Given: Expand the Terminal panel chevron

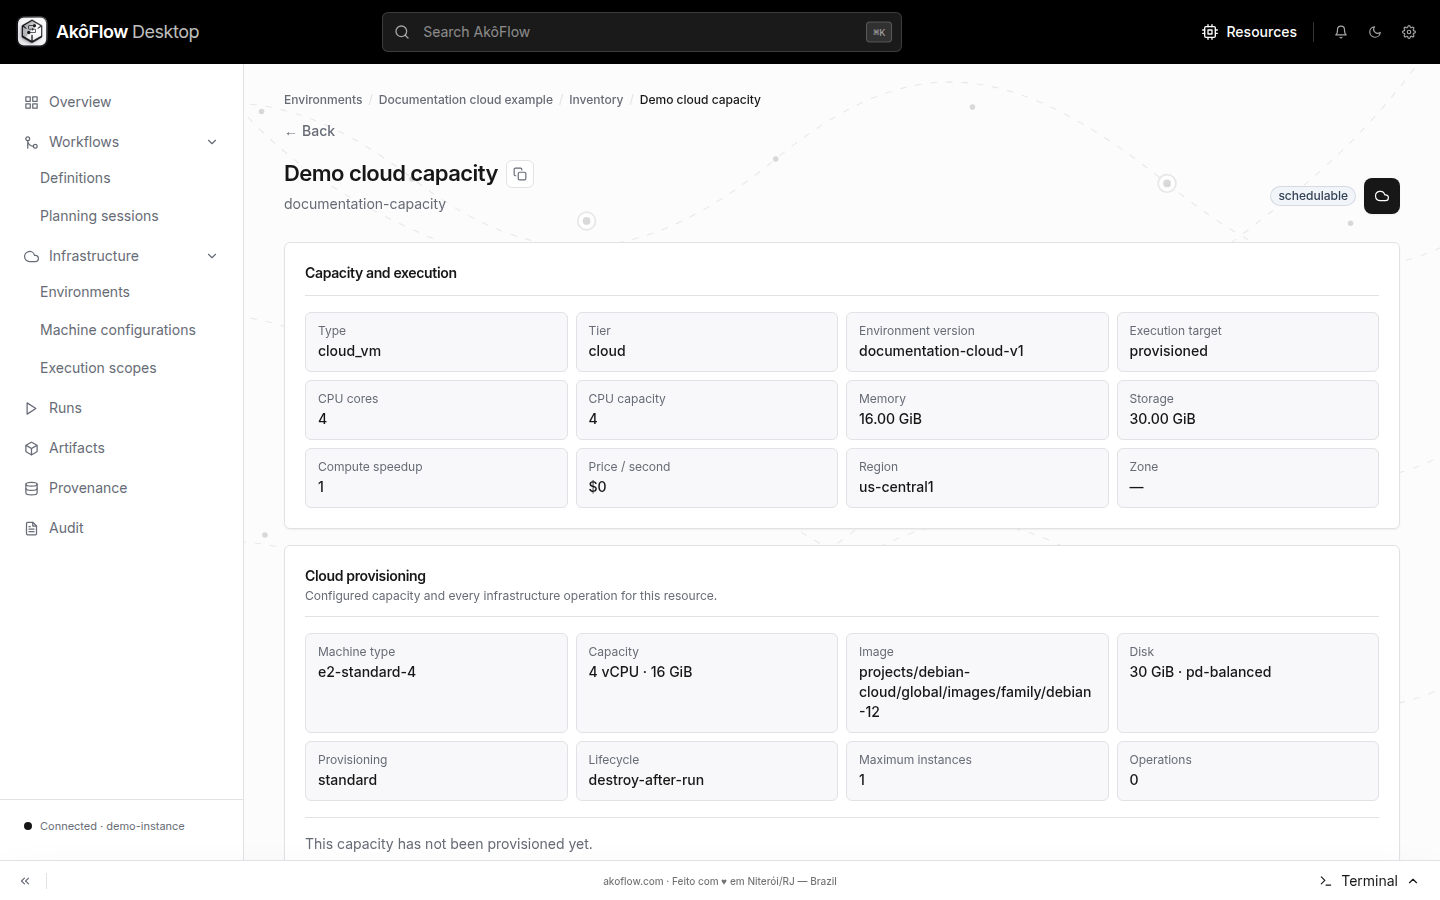Looking at the screenshot, I should click(1413, 881).
